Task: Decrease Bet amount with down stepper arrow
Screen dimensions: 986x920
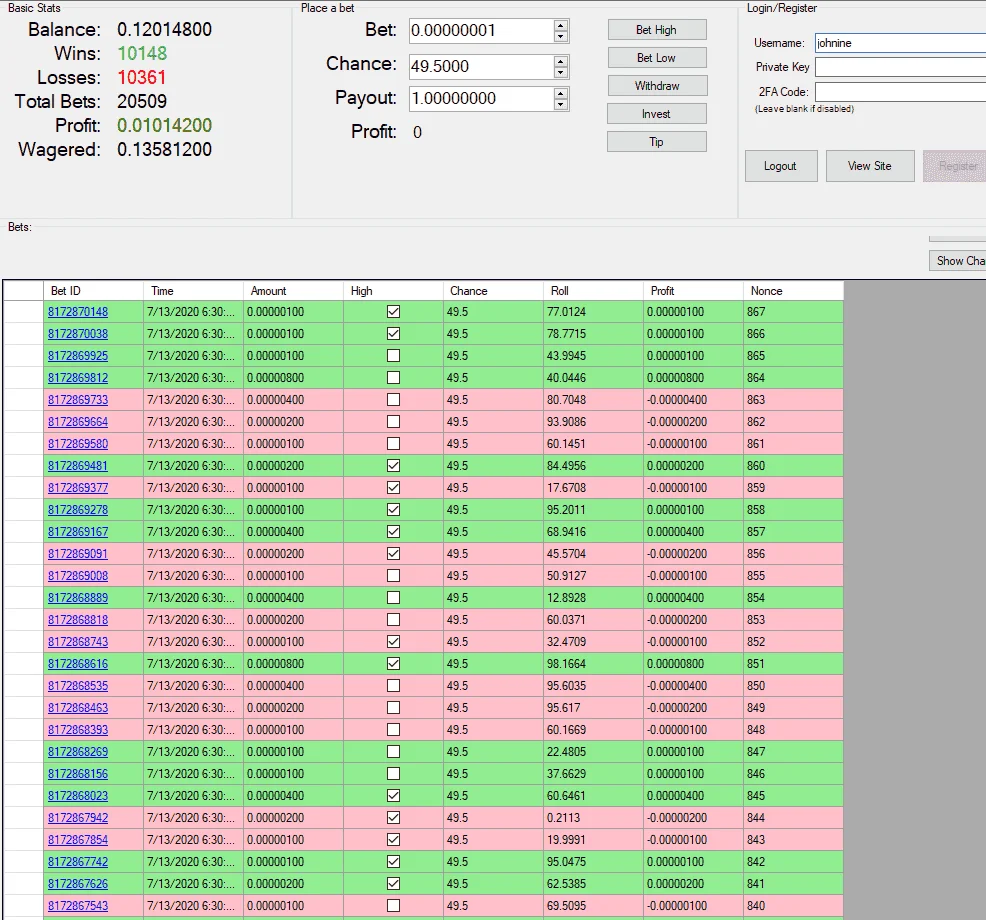Action: pyautogui.click(x=560, y=36)
